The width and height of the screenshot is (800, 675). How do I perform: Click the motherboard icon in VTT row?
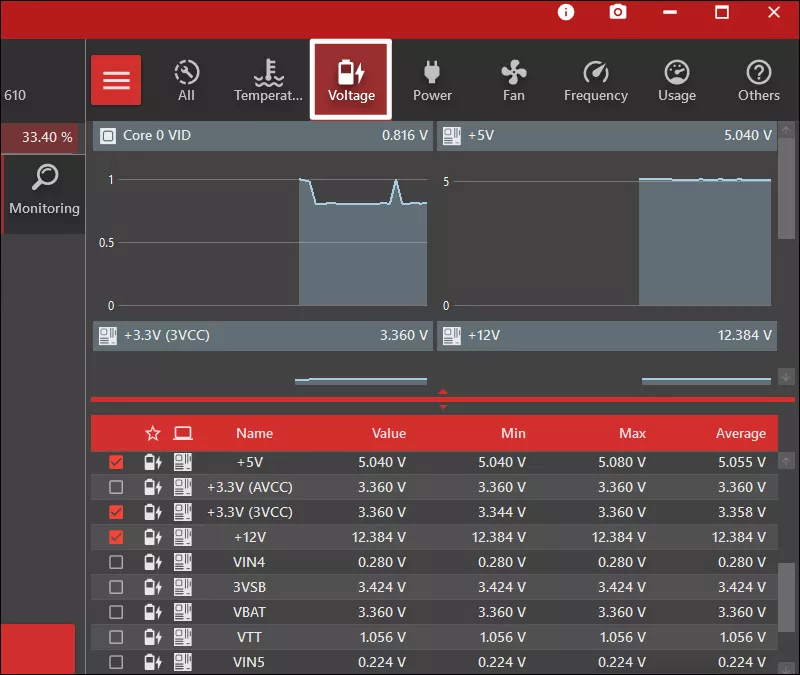point(183,637)
